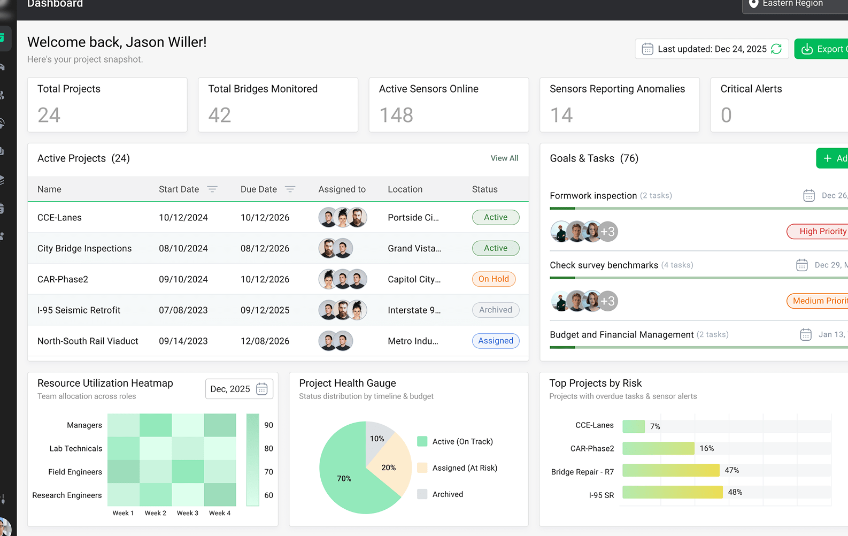Open the CCE-Lanes project row

tap(278, 217)
